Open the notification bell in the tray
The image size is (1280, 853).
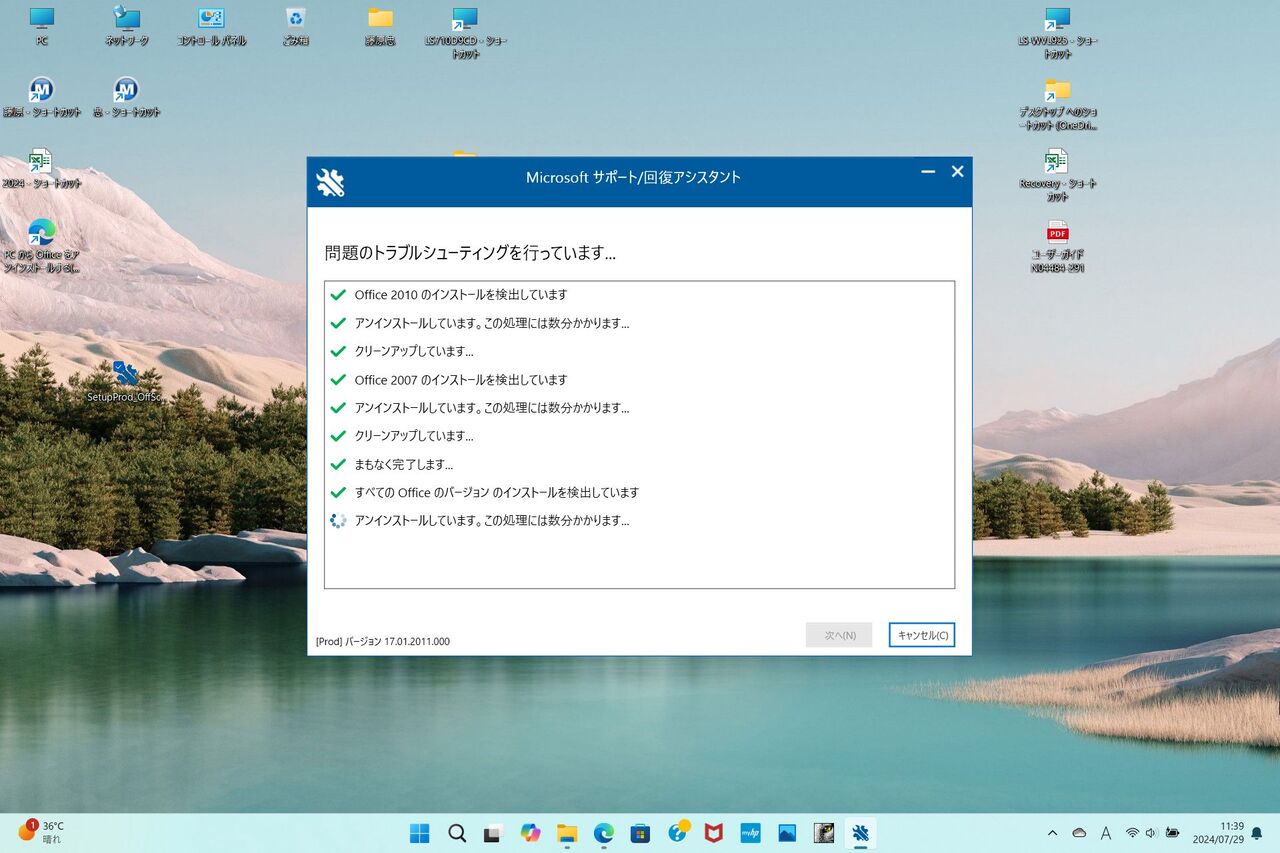tap(1257, 833)
